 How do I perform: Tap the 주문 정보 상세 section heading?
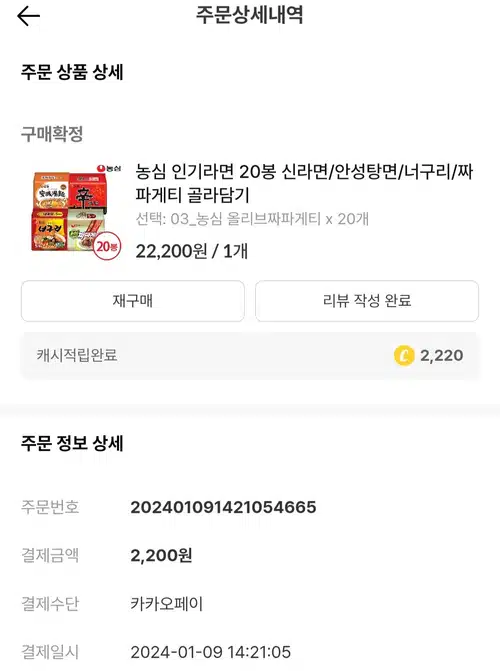72,443
